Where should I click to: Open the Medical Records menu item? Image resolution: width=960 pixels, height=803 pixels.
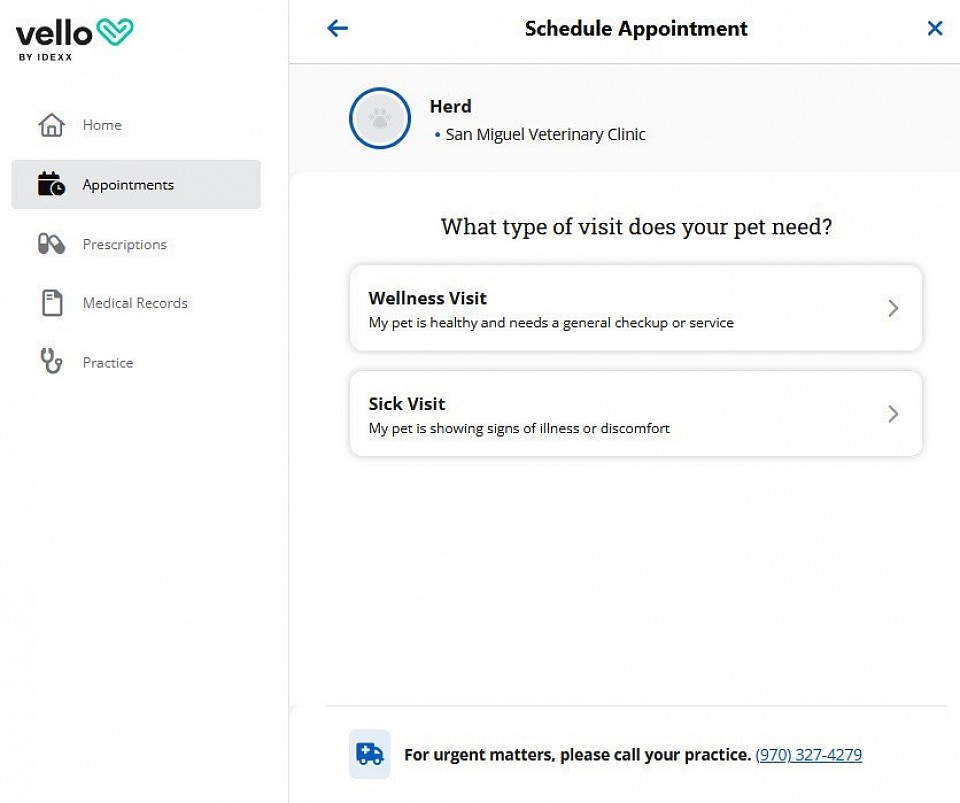tap(136, 302)
